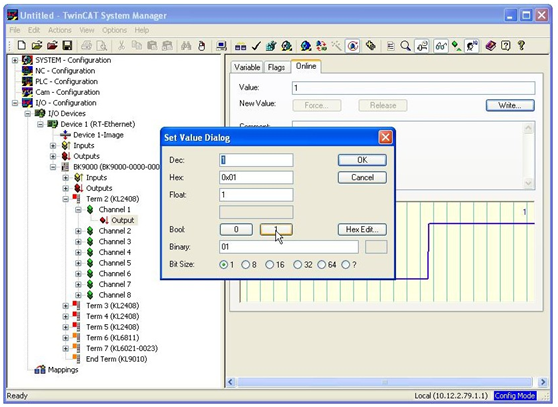Switch to the Flags tab
The height and width of the screenshot is (407, 558).
(x=276, y=67)
